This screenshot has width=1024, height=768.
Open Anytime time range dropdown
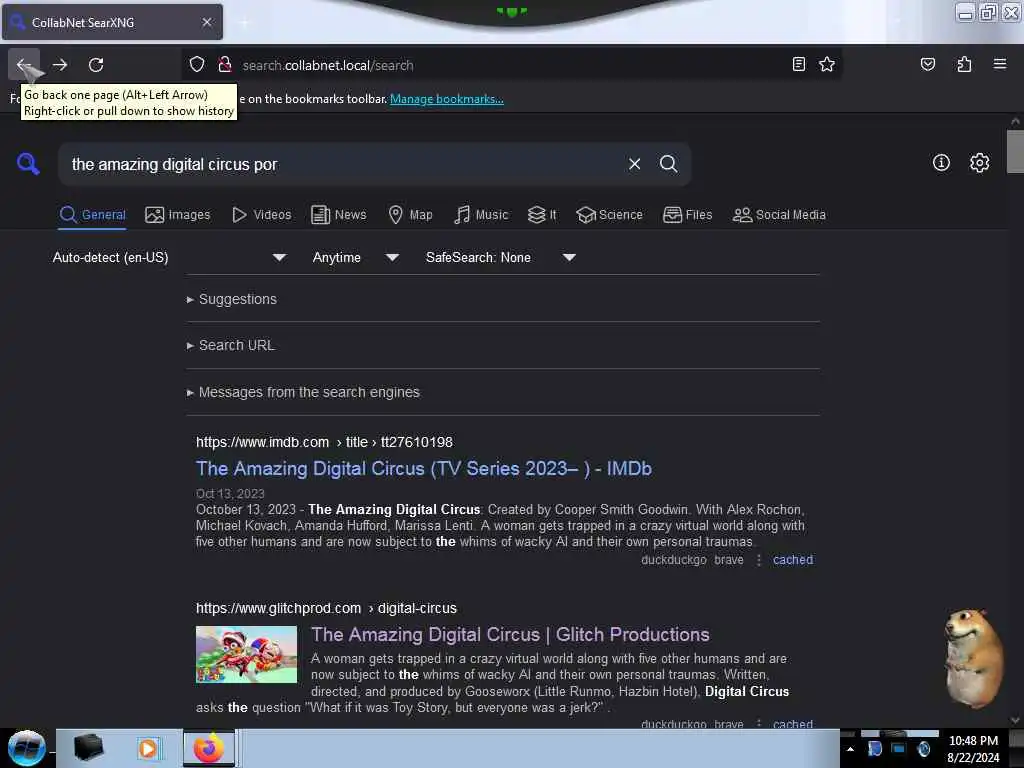[356, 257]
